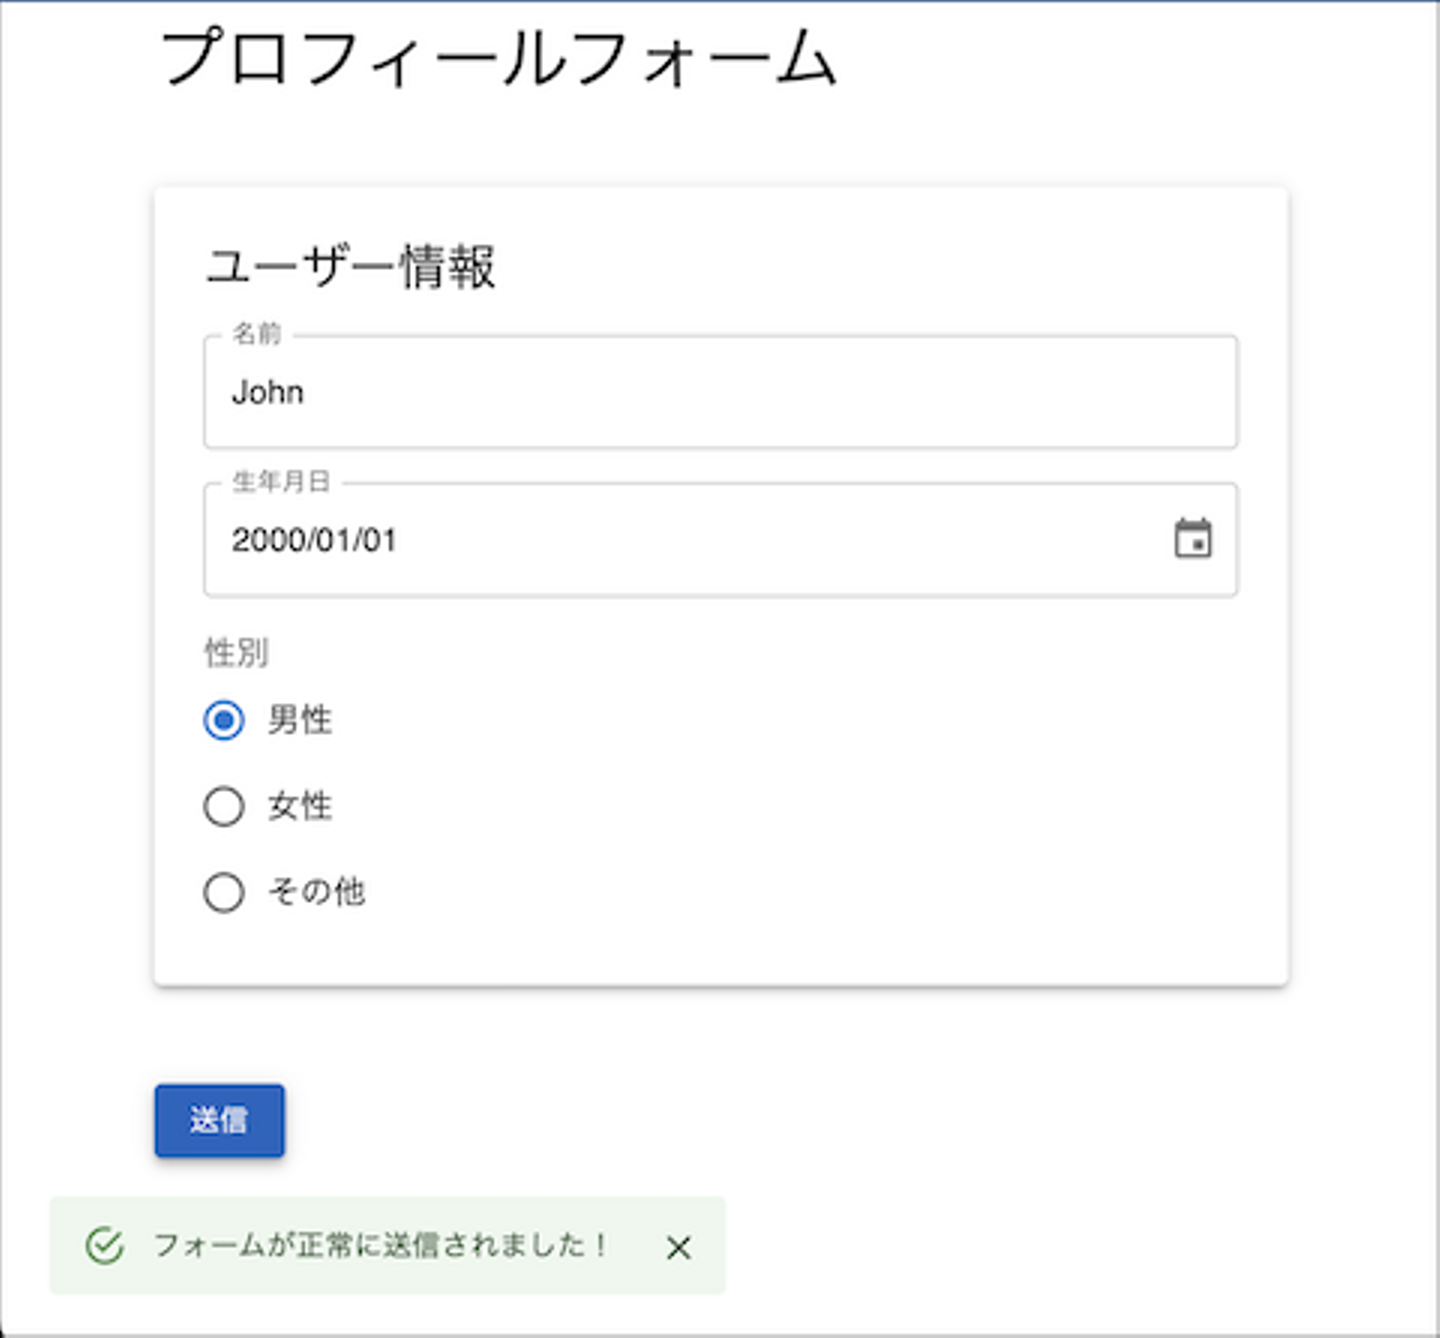Click the 2000/01/01 date value text
The height and width of the screenshot is (1338, 1440).
(314, 540)
